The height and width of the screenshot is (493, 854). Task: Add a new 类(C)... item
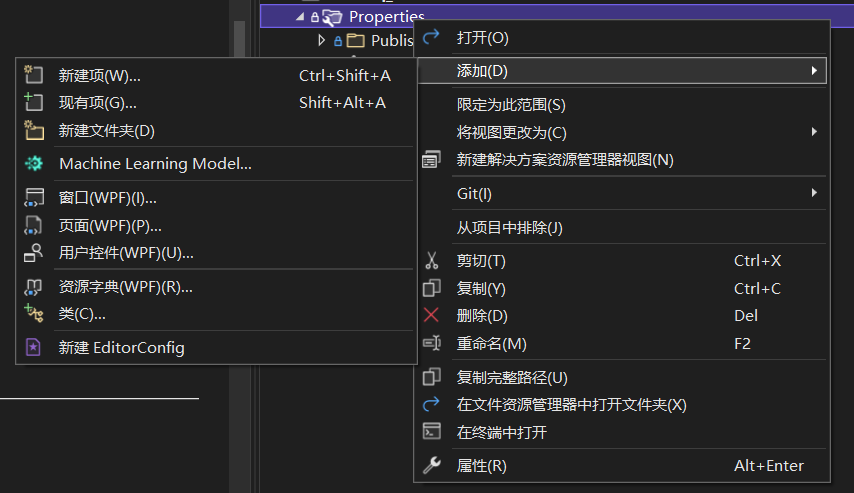(x=216, y=314)
